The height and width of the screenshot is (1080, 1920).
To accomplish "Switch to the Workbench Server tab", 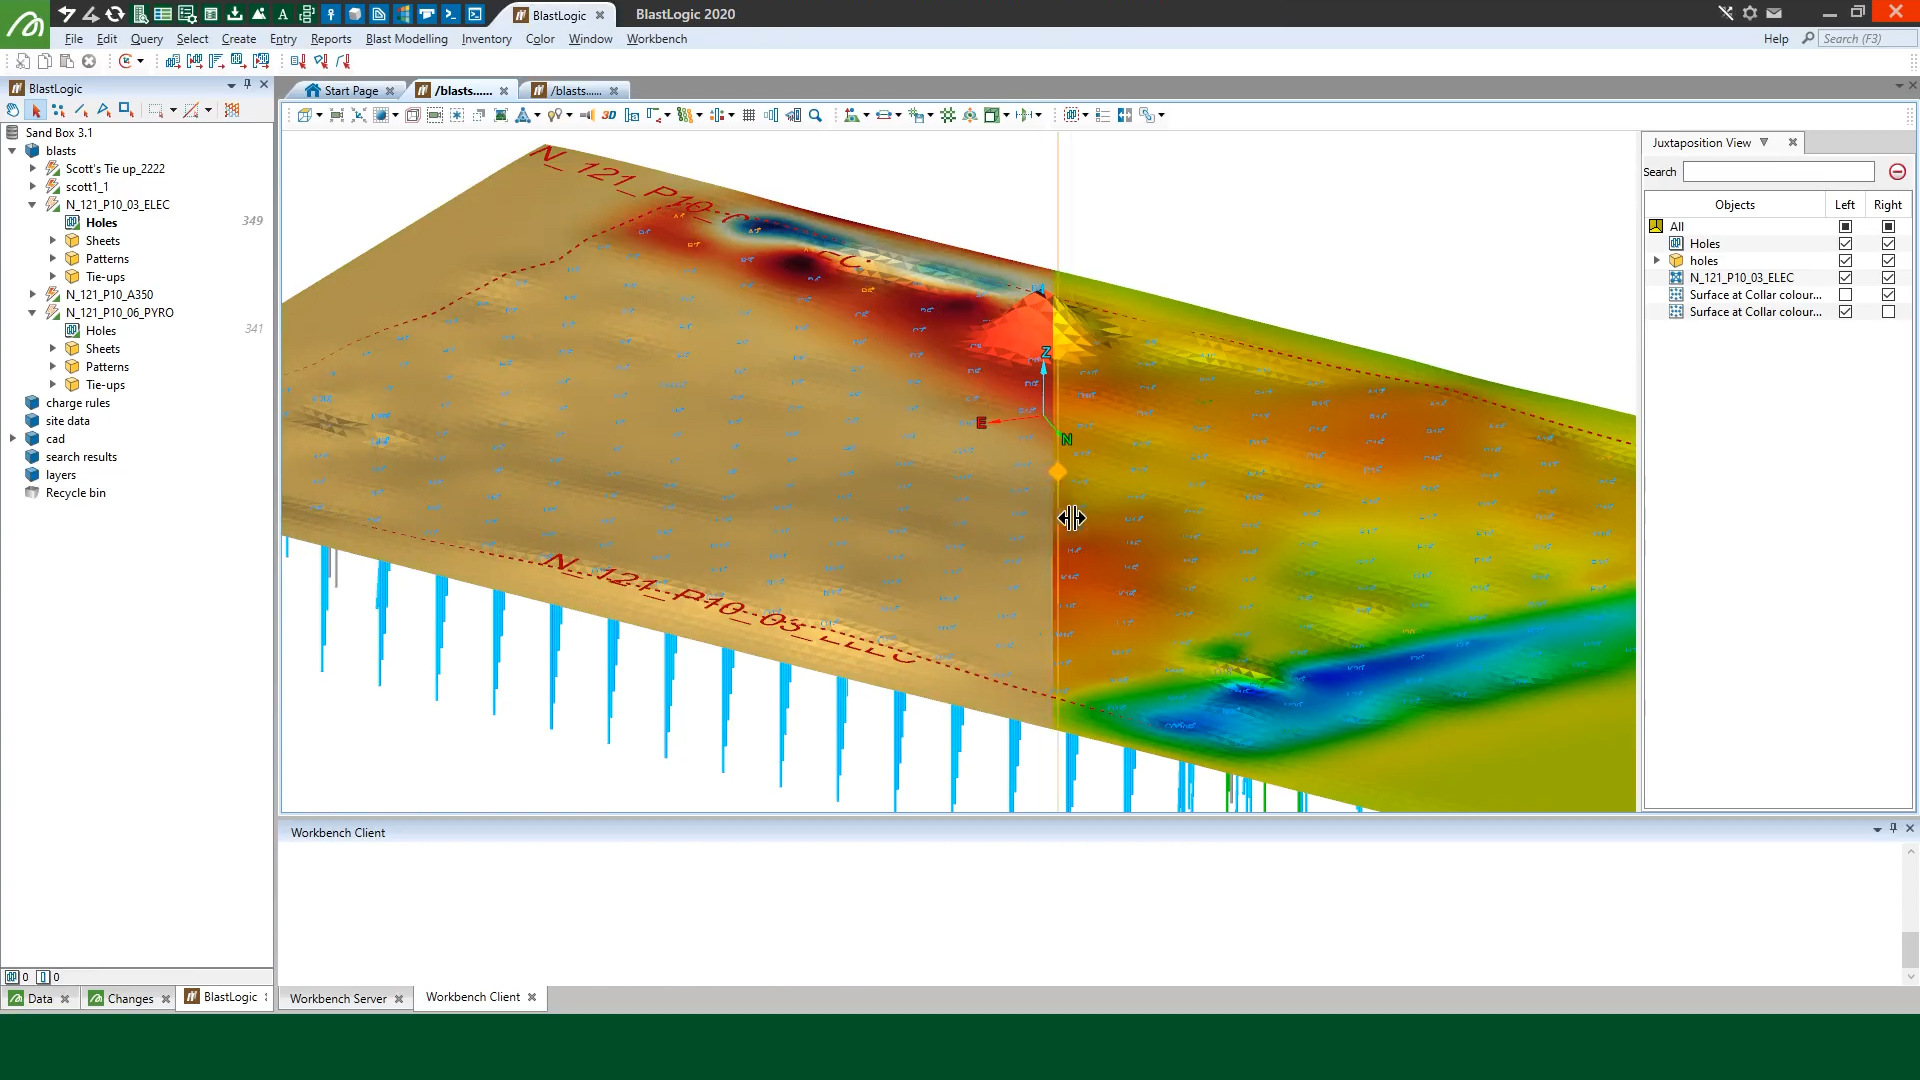I will point(337,998).
